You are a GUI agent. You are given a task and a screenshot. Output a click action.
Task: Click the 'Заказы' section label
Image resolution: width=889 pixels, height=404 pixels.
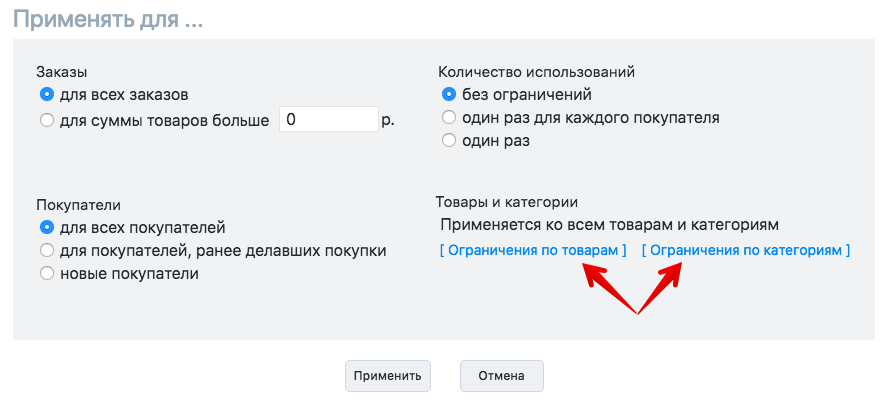pyautogui.click(x=62, y=72)
